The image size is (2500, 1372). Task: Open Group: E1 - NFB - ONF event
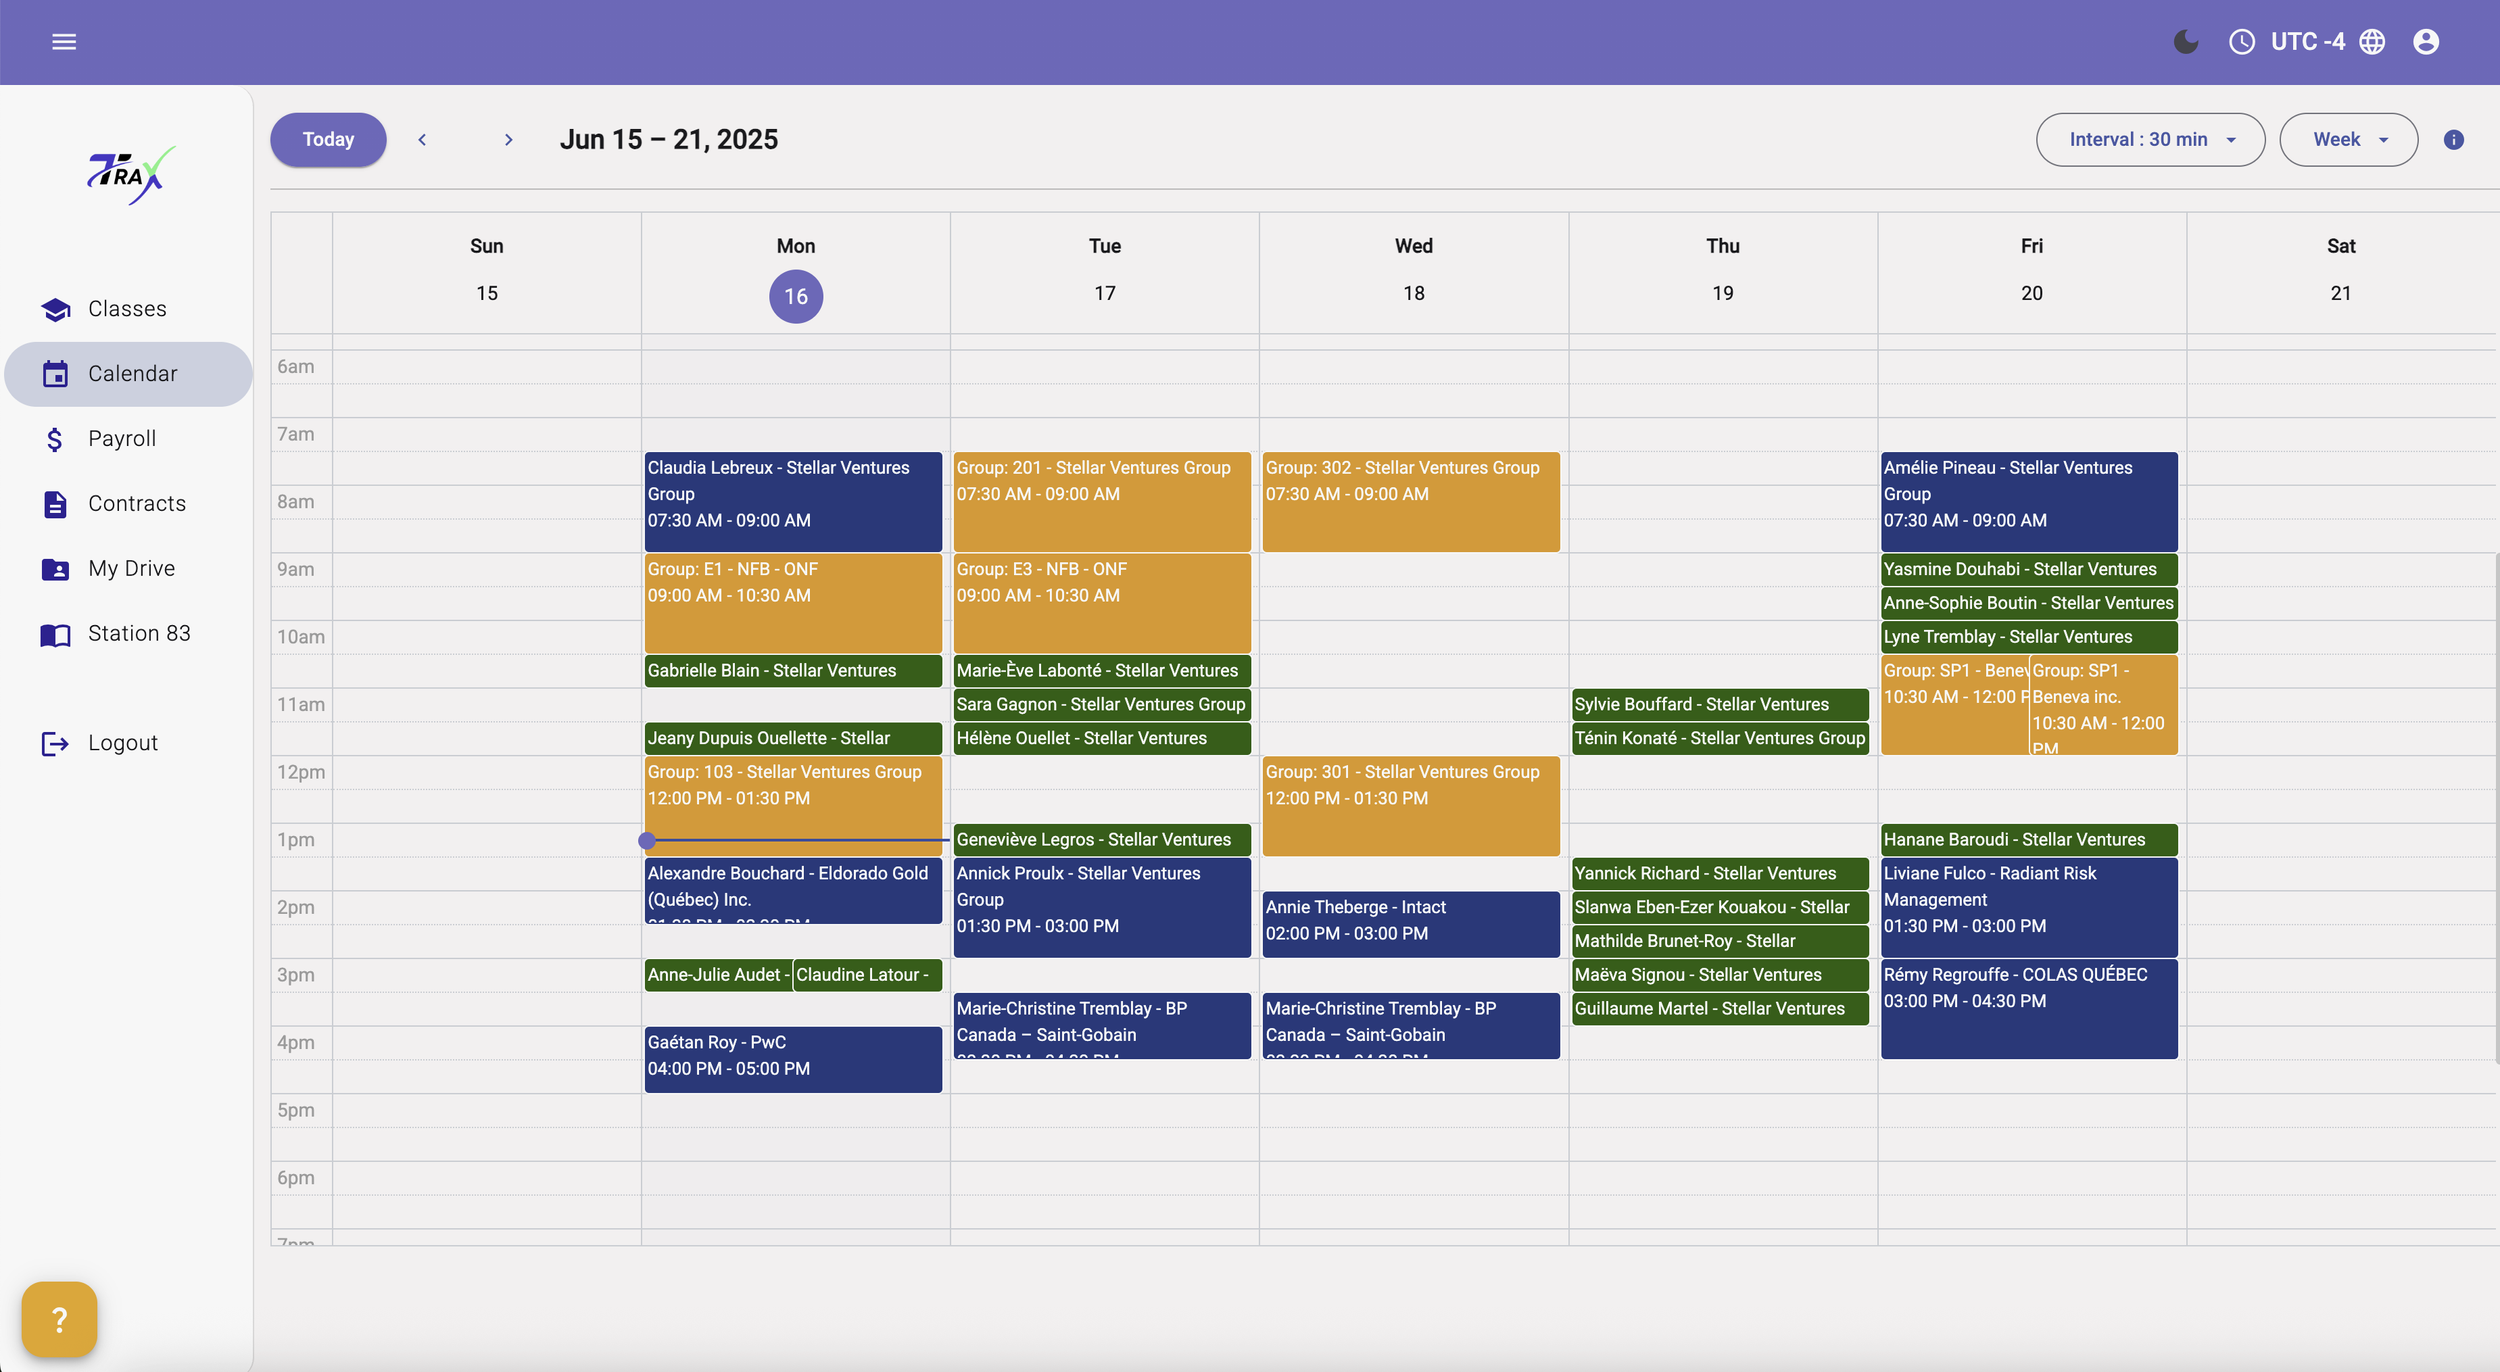pos(793,603)
